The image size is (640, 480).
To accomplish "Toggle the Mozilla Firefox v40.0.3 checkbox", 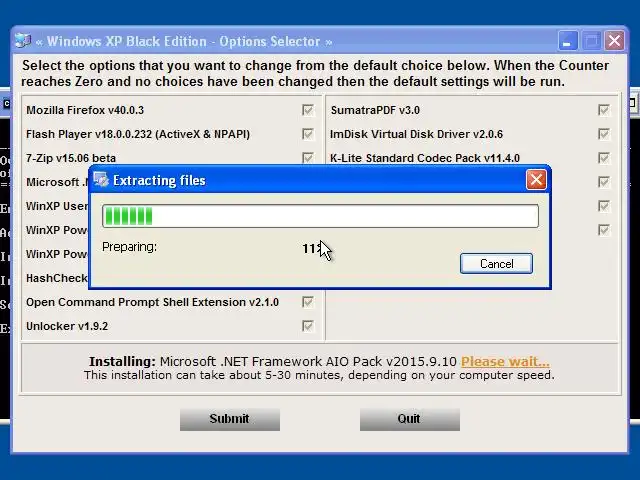I will (x=308, y=110).
